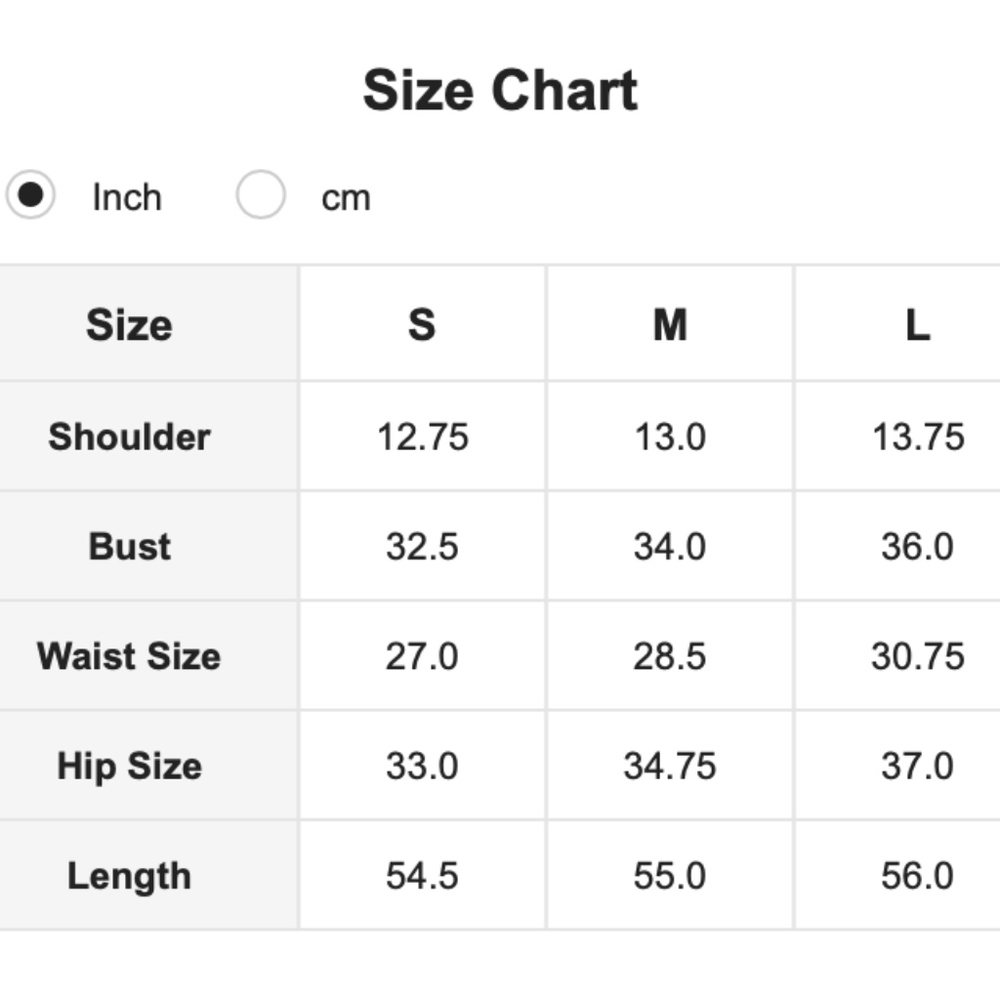Click the 30.75 waist value for L

(x=917, y=657)
